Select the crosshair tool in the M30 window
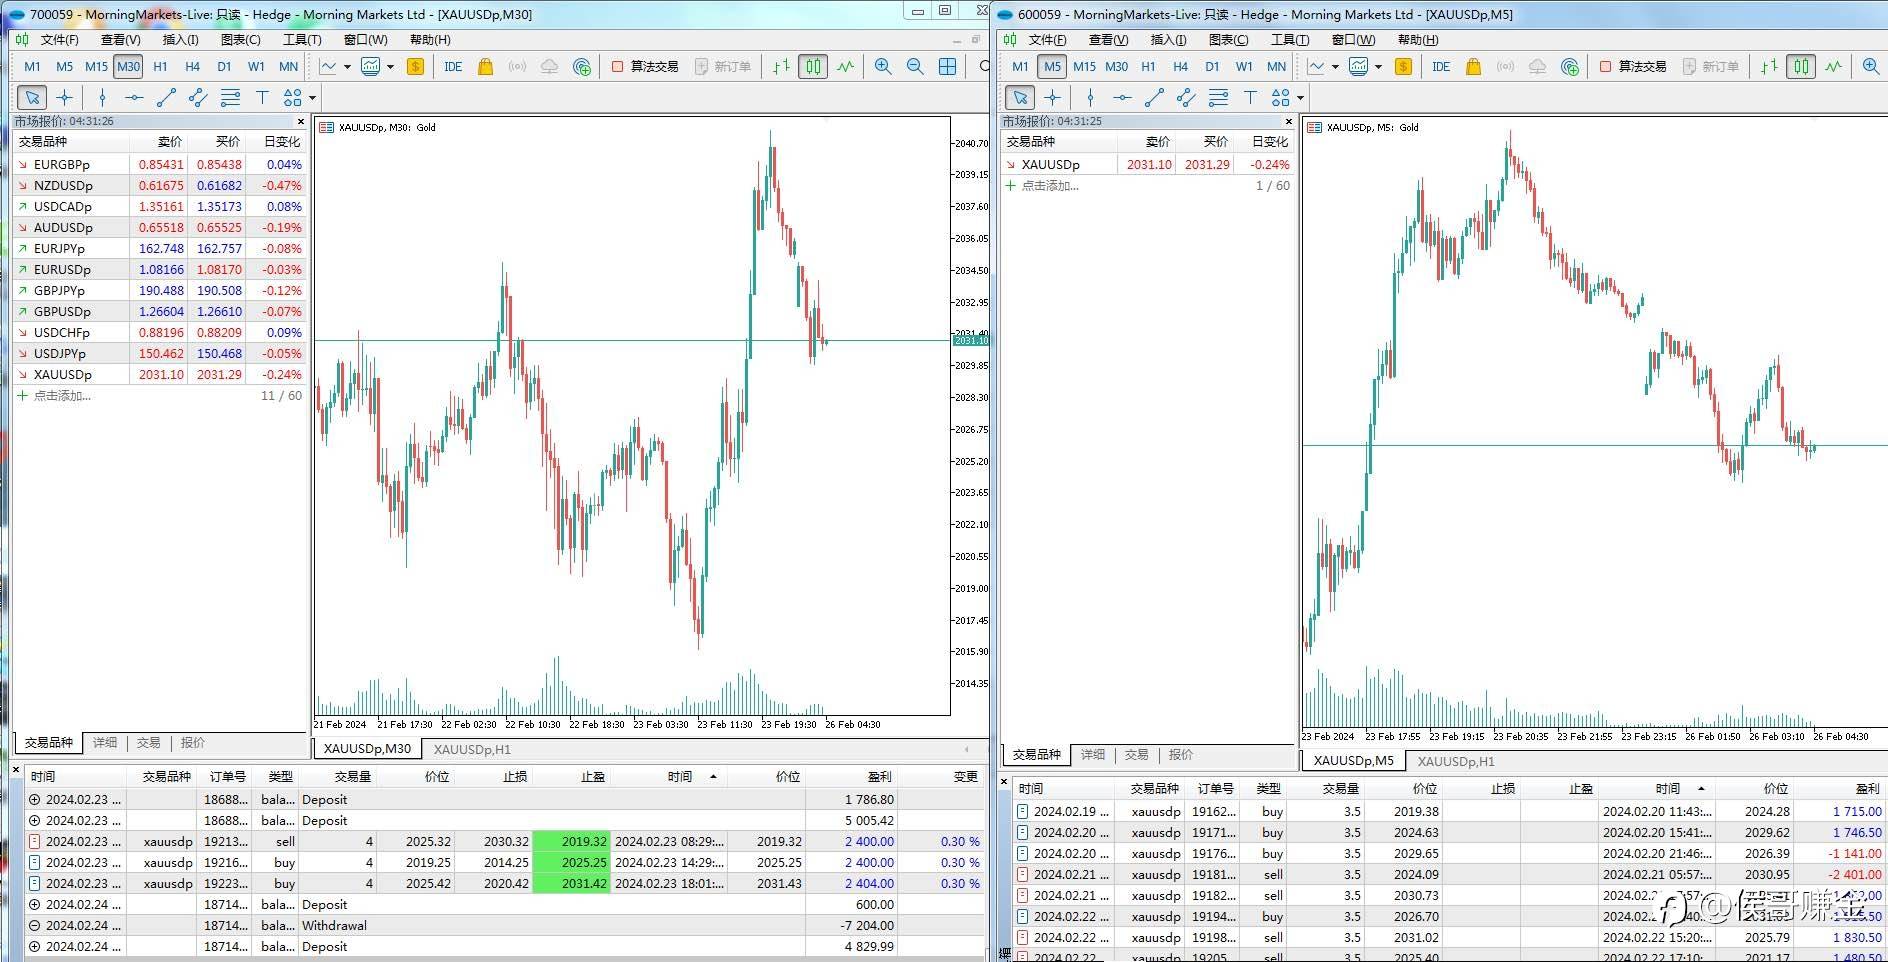Image resolution: width=1888 pixels, height=962 pixels. tap(64, 97)
